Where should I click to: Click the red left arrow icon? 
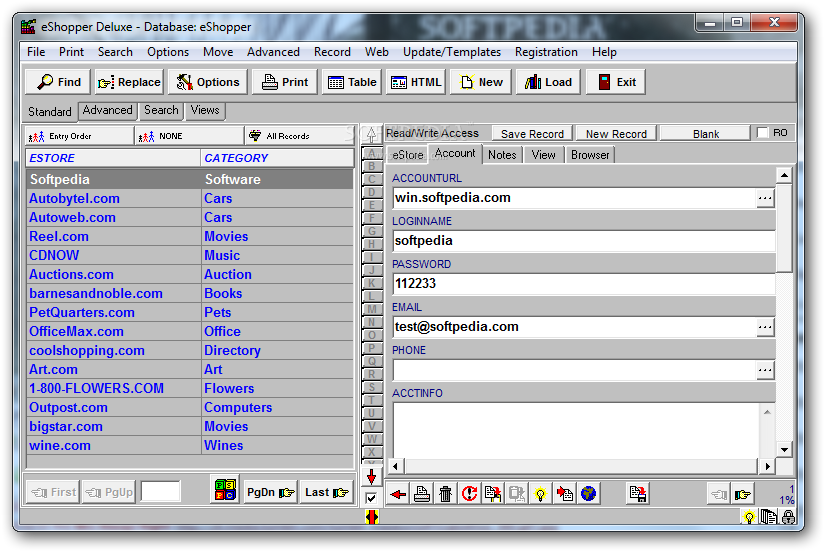point(398,494)
